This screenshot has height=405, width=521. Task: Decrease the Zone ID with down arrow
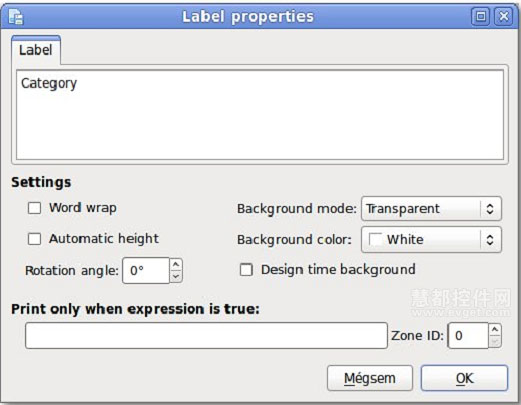point(495,342)
